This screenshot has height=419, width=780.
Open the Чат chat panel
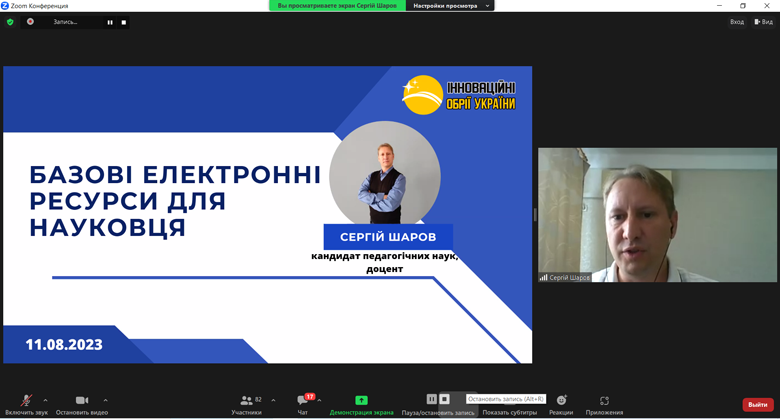pos(302,402)
